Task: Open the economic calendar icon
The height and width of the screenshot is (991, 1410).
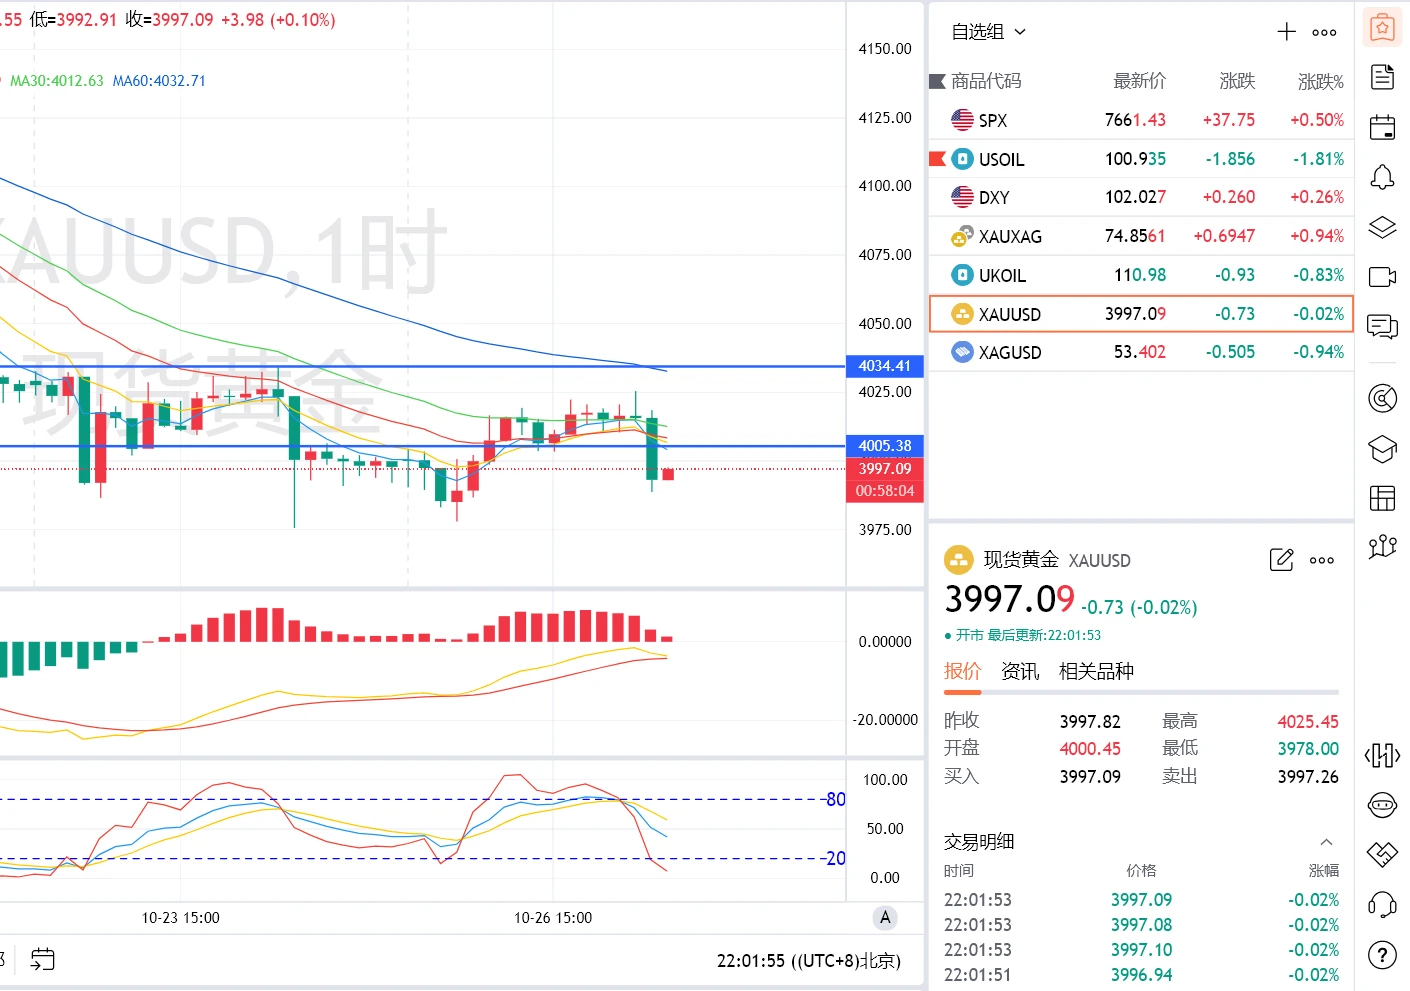Action: tap(1382, 127)
